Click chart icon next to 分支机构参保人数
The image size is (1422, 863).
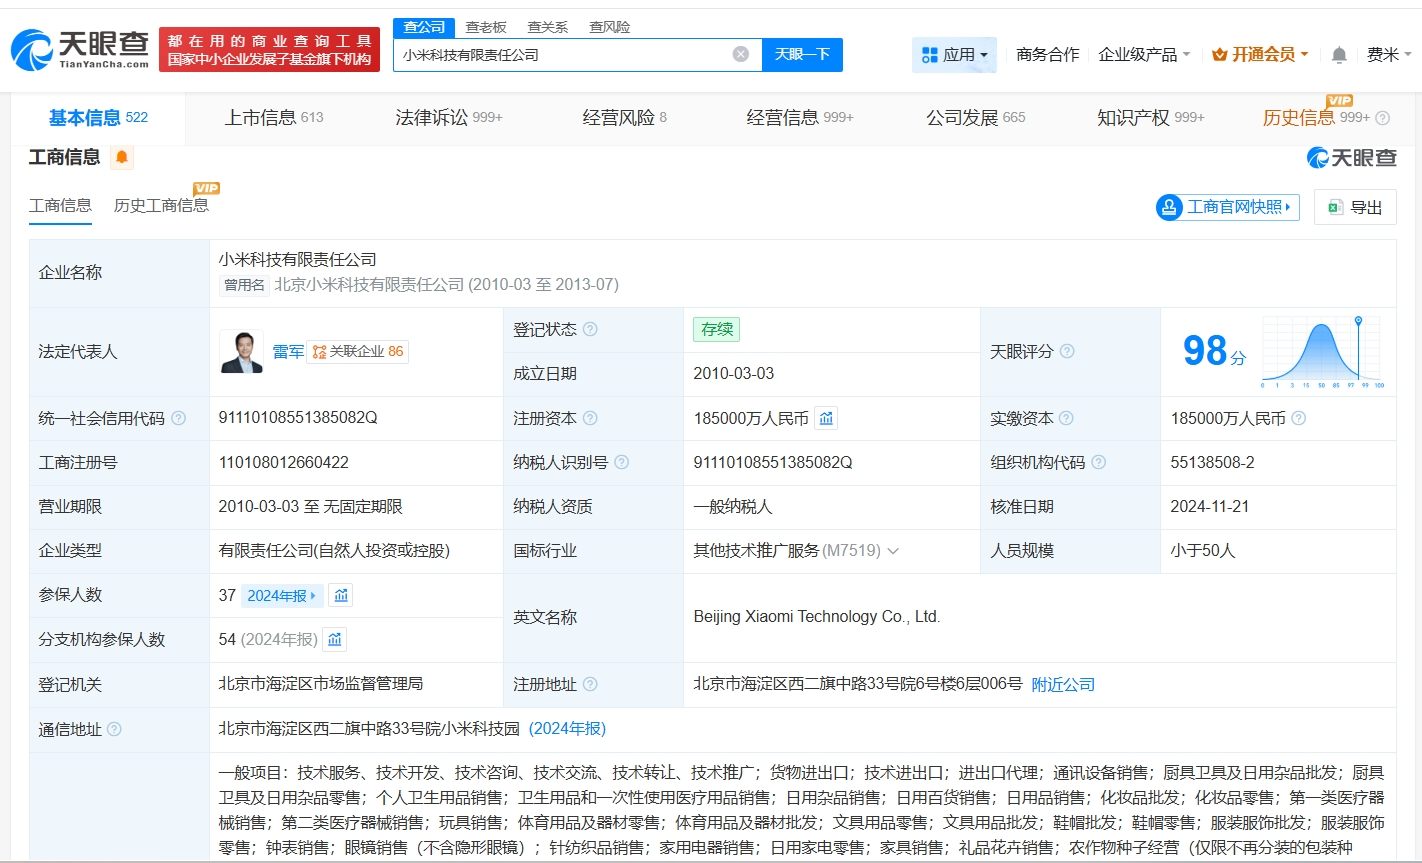pos(335,639)
